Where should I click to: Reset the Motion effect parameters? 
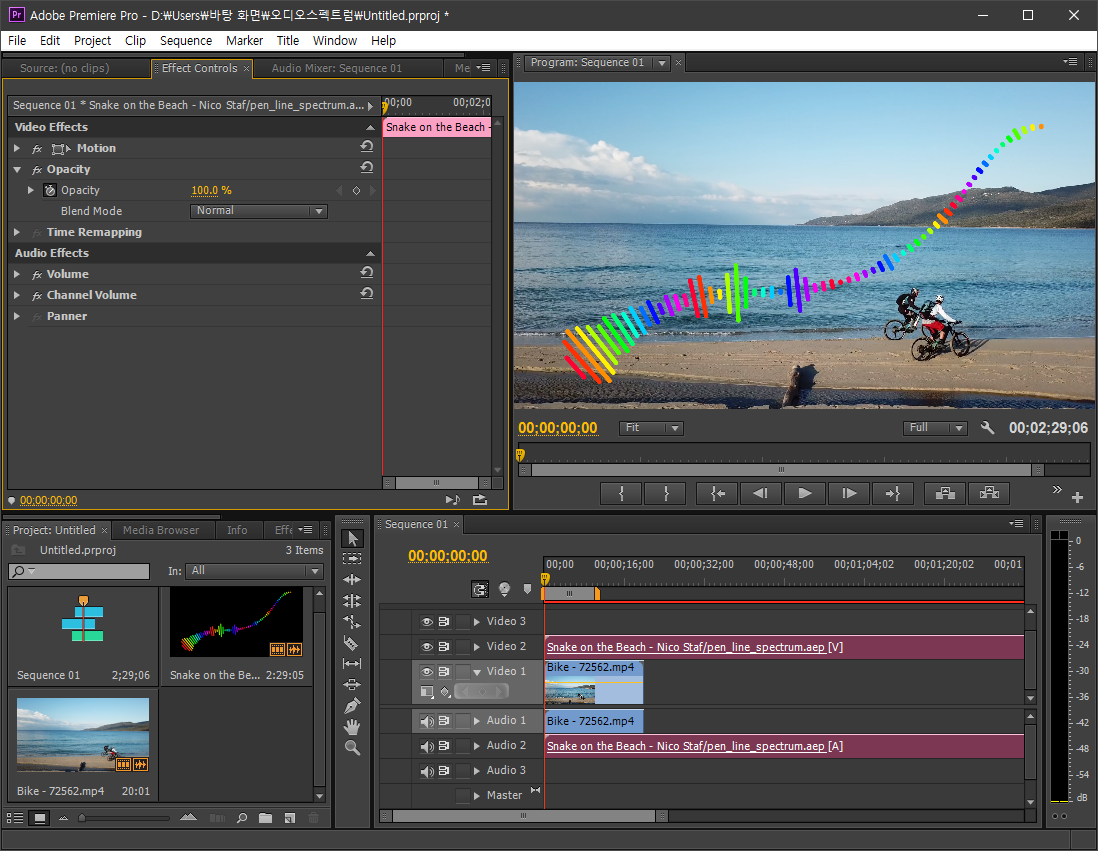pyautogui.click(x=367, y=147)
